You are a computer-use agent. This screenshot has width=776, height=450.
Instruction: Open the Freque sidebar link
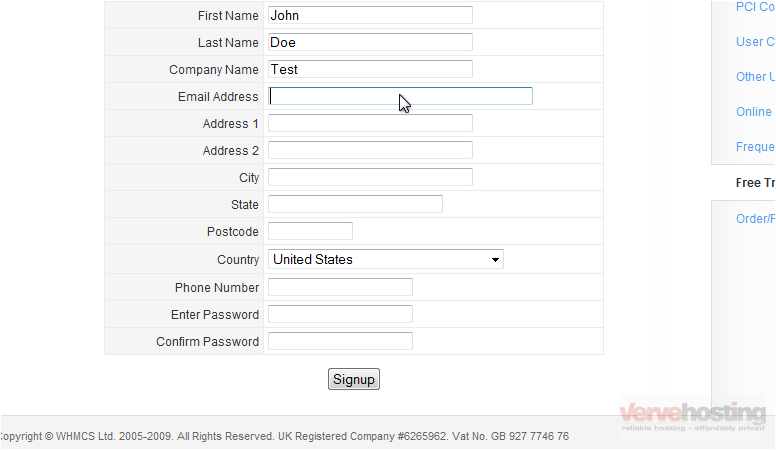[755, 147]
